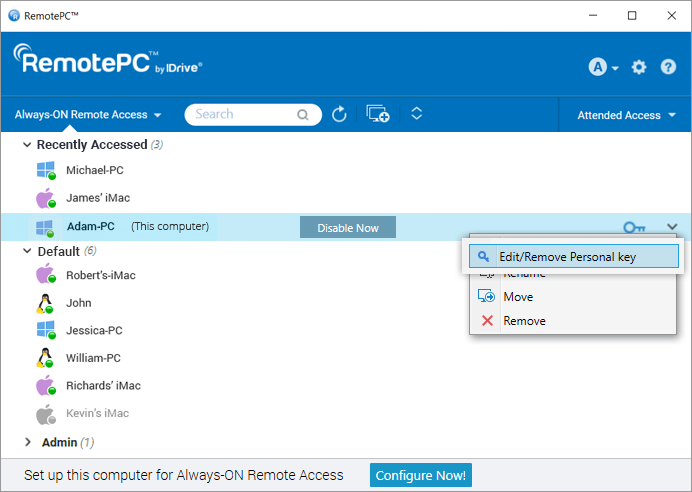Click Richards' iMac Apple icon
Image resolution: width=692 pixels, height=492 pixels.
point(46,386)
